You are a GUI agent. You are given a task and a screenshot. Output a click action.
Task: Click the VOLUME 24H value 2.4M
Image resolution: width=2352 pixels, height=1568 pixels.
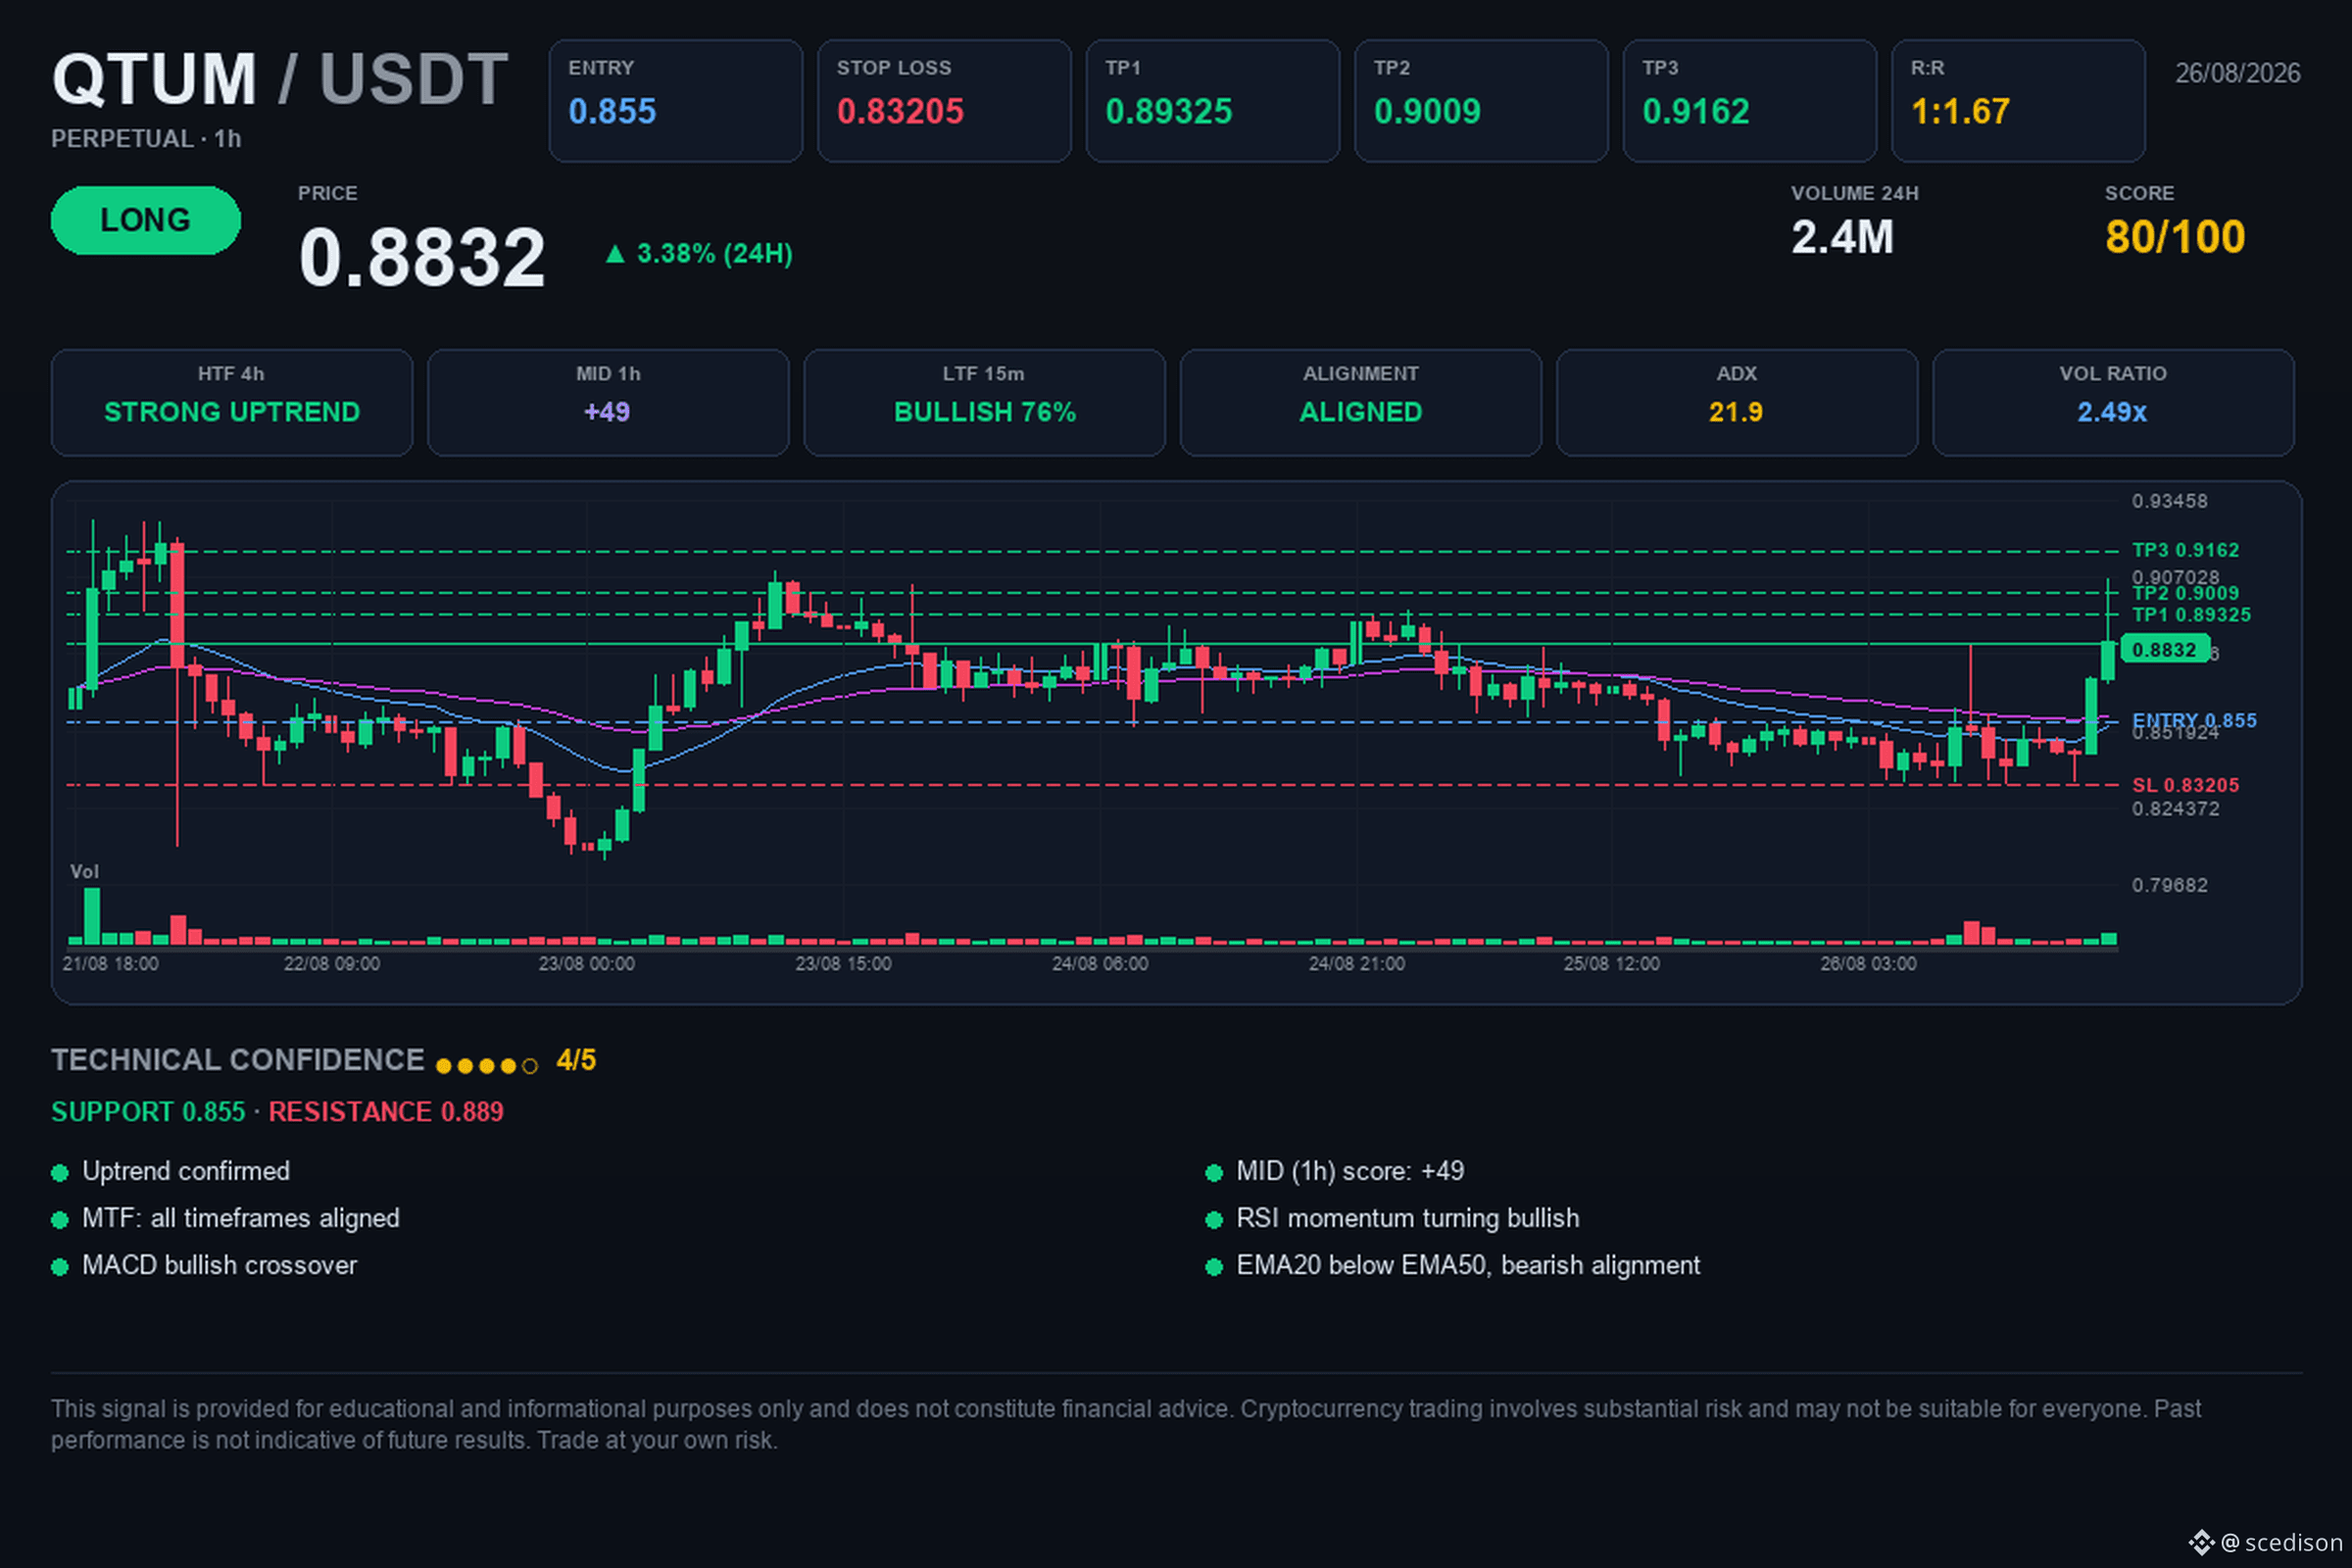[x=1842, y=237]
